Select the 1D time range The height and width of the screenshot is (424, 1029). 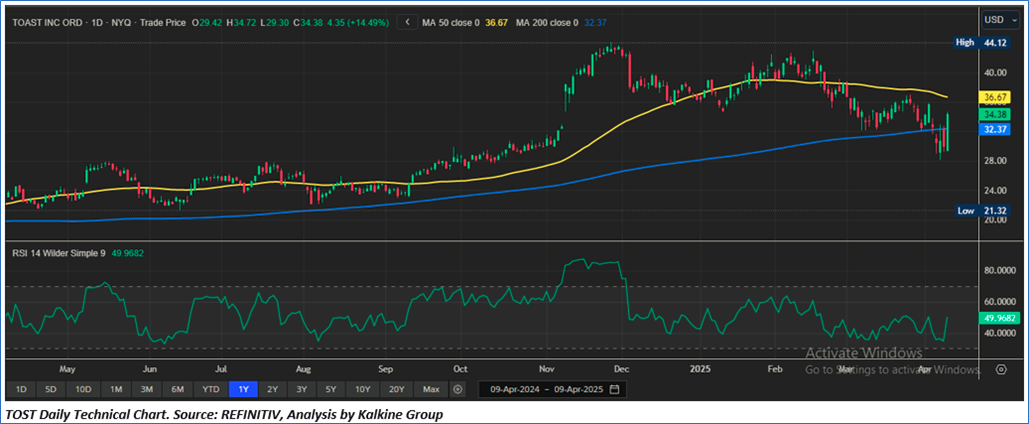click(21, 390)
